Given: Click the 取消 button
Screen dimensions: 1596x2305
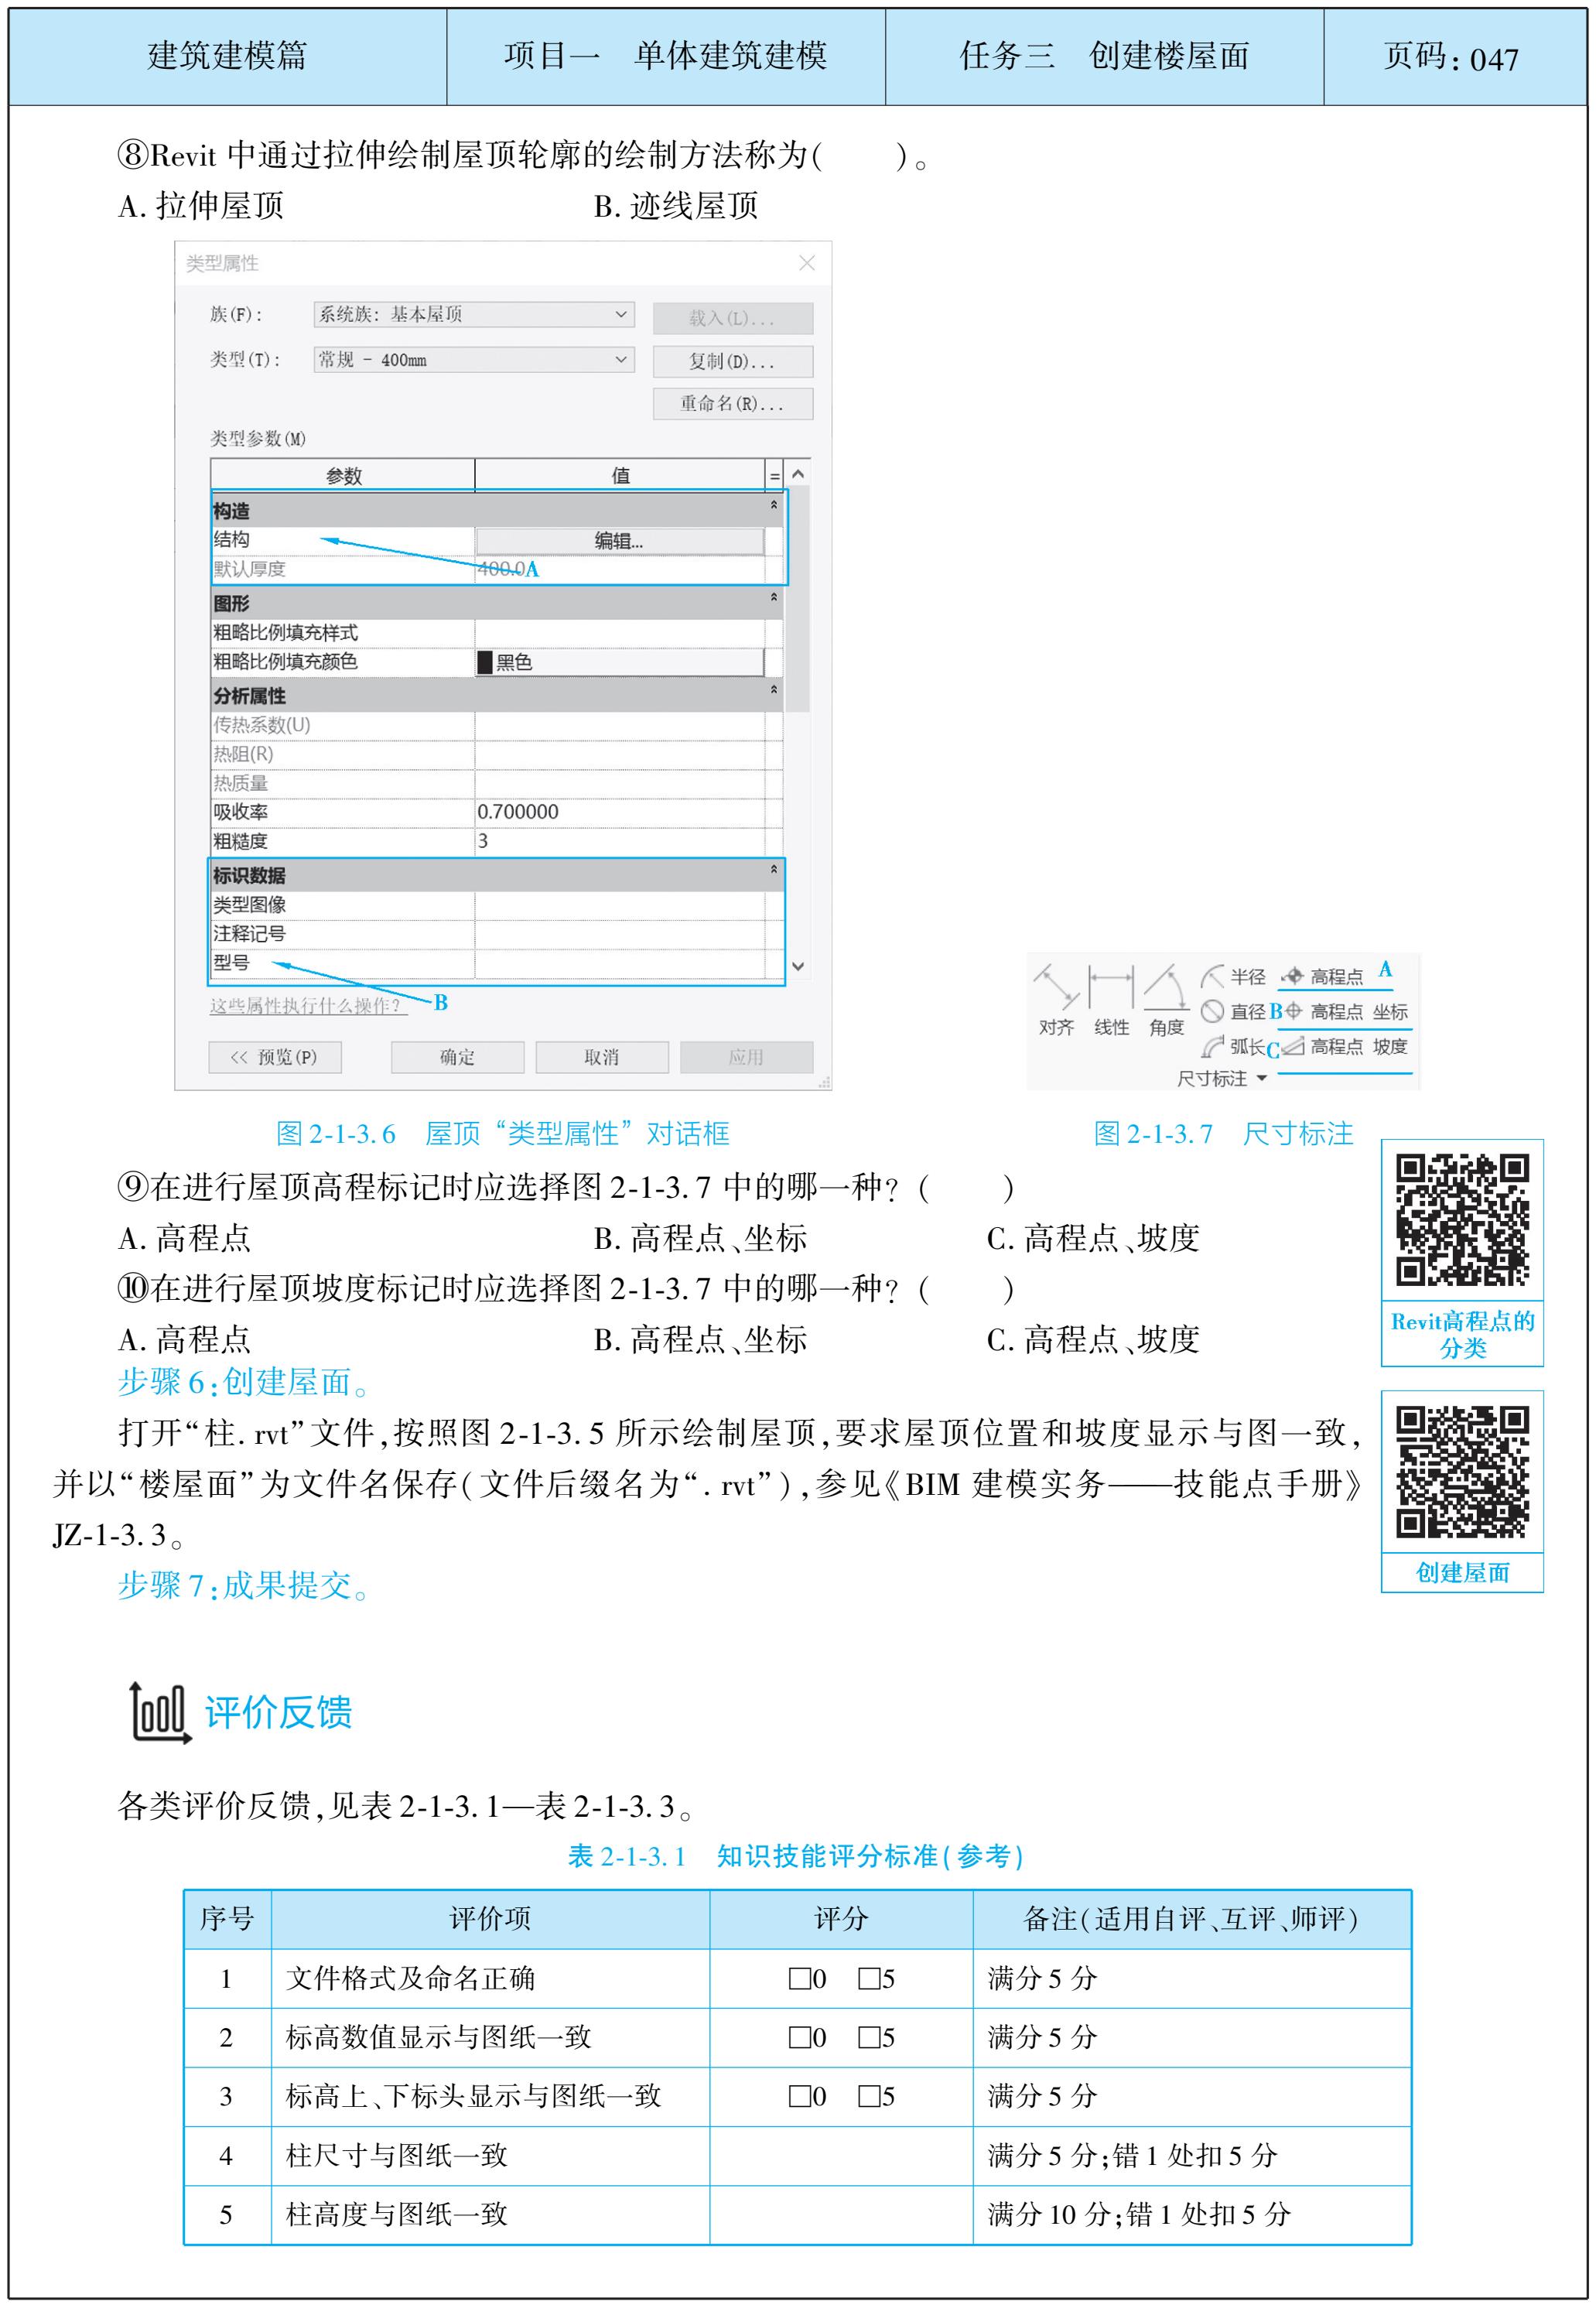Looking at the screenshot, I should coord(602,1057).
